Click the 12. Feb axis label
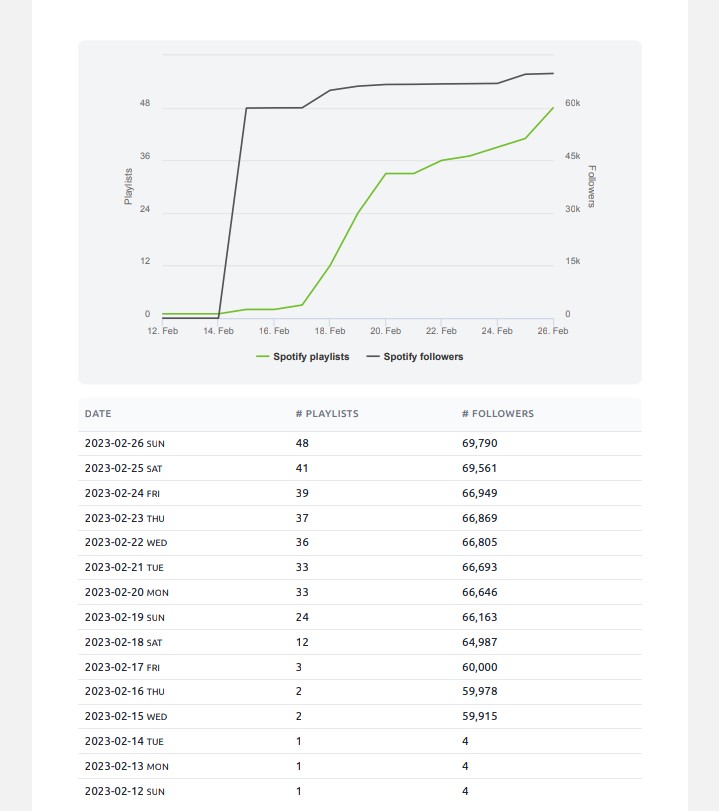The width and height of the screenshot is (719, 811). [162, 331]
